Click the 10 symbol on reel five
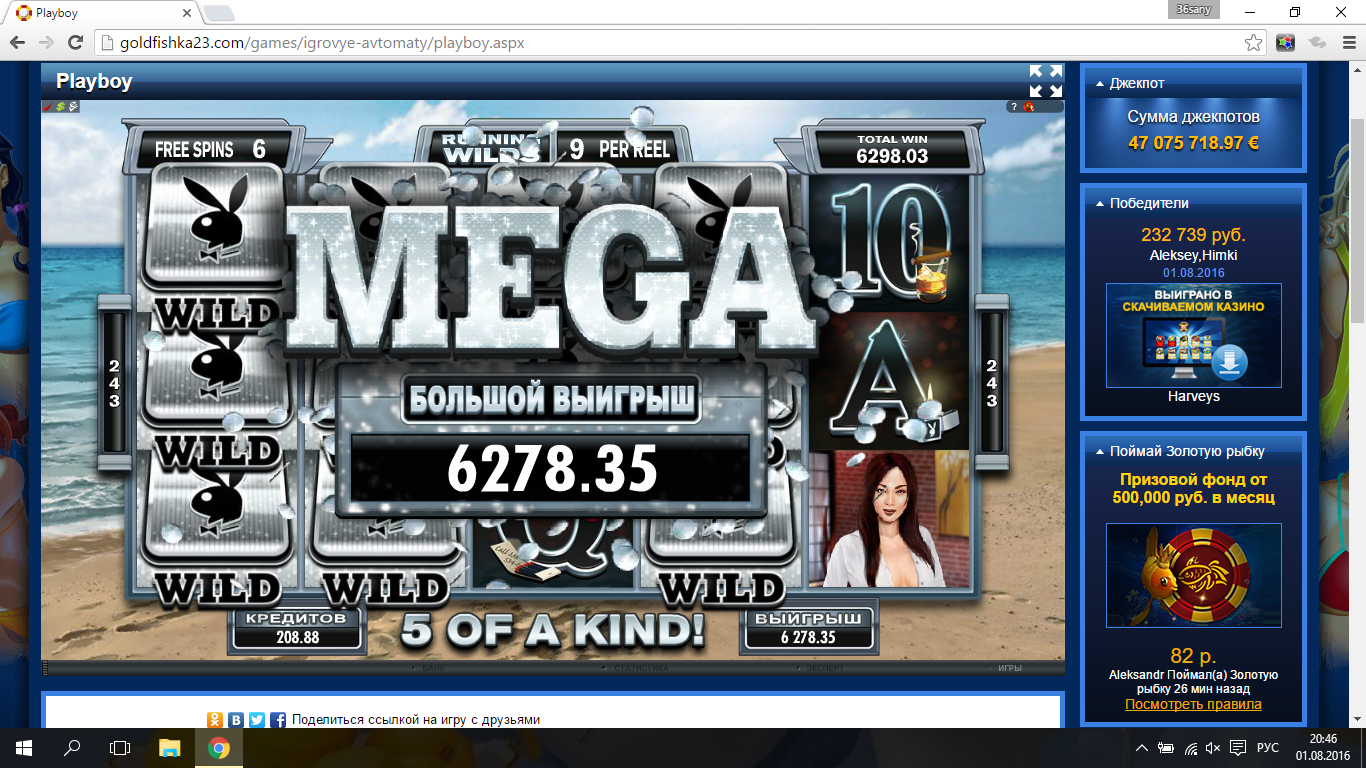 (x=889, y=243)
